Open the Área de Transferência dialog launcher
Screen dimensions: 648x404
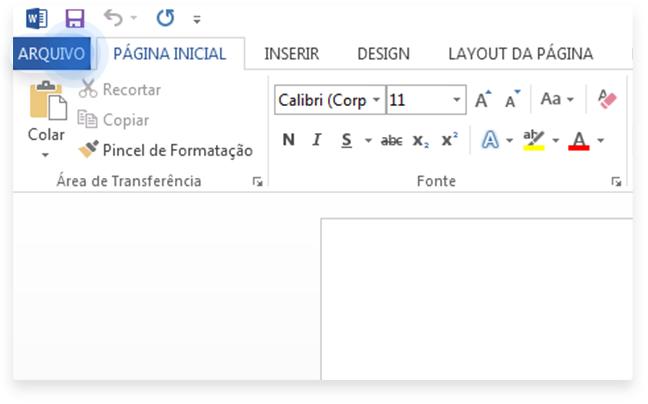(257, 182)
